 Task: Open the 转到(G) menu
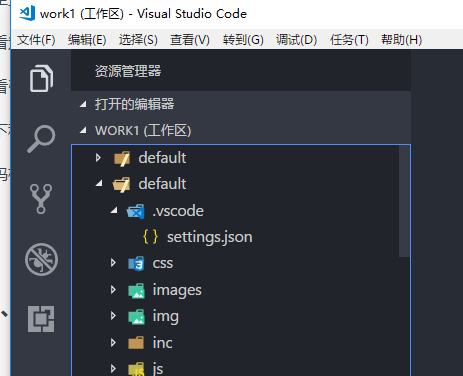pos(243,40)
